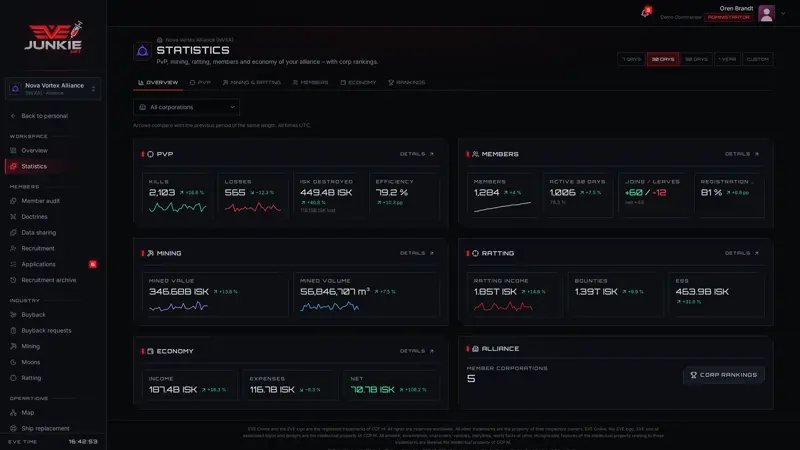Click the Losses sparkline chart

click(253, 207)
